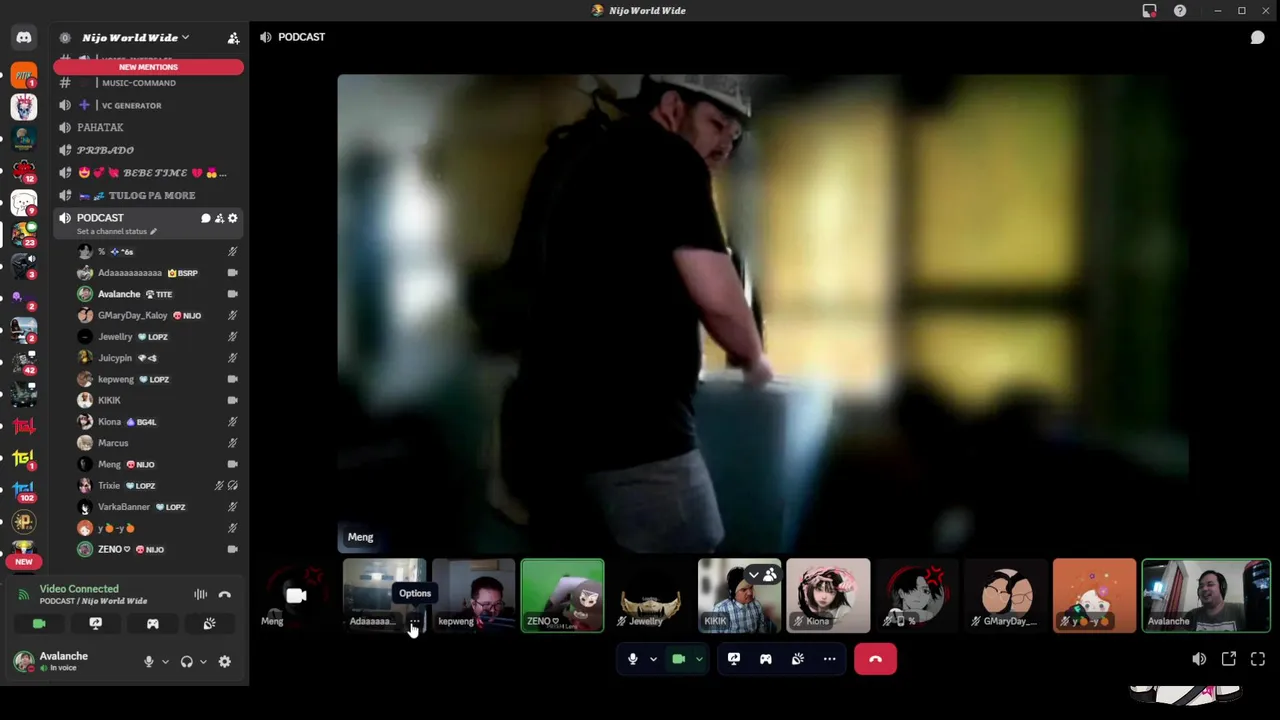Image resolution: width=1280 pixels, height=720 pixels.
Task: Focus the KIKIK video tile
Action: [x=739, y=596]
